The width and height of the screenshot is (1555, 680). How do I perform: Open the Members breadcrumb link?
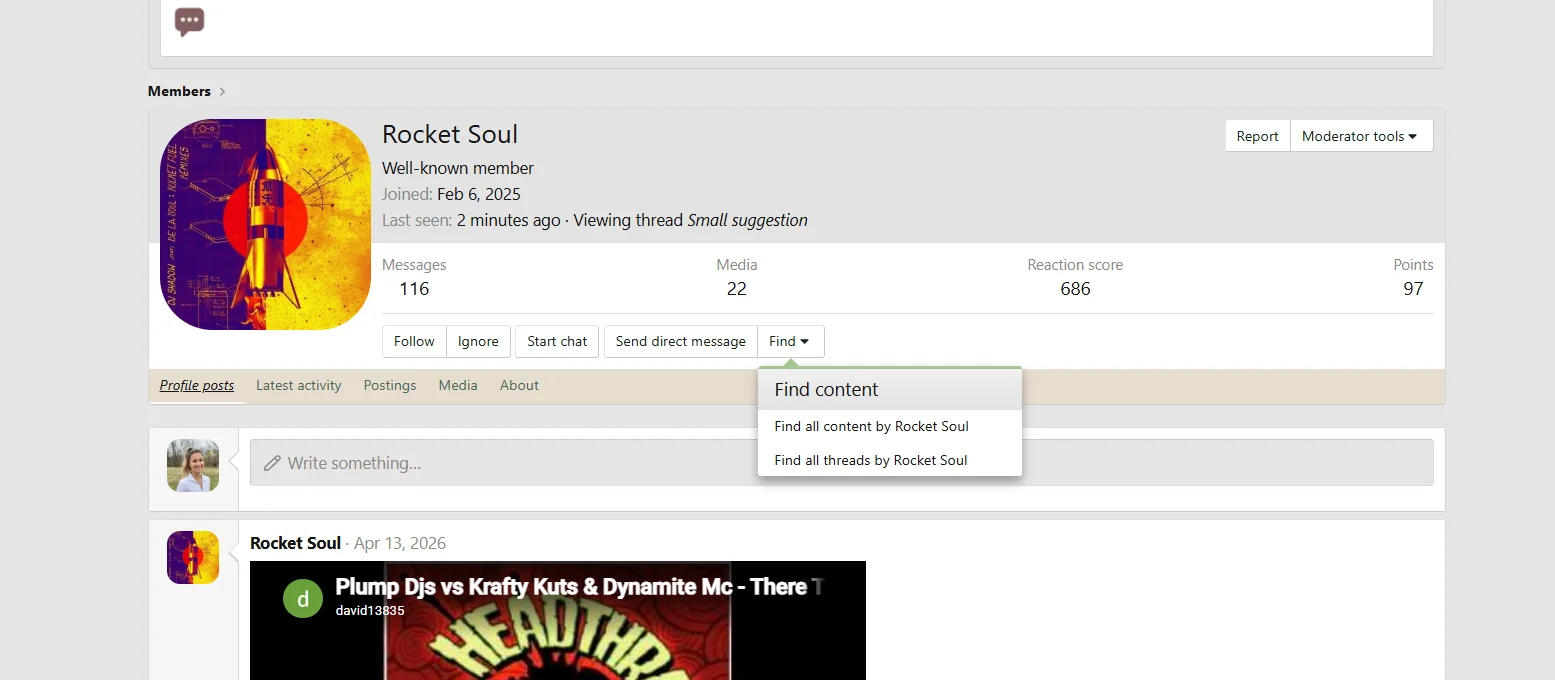click(179, 91)
